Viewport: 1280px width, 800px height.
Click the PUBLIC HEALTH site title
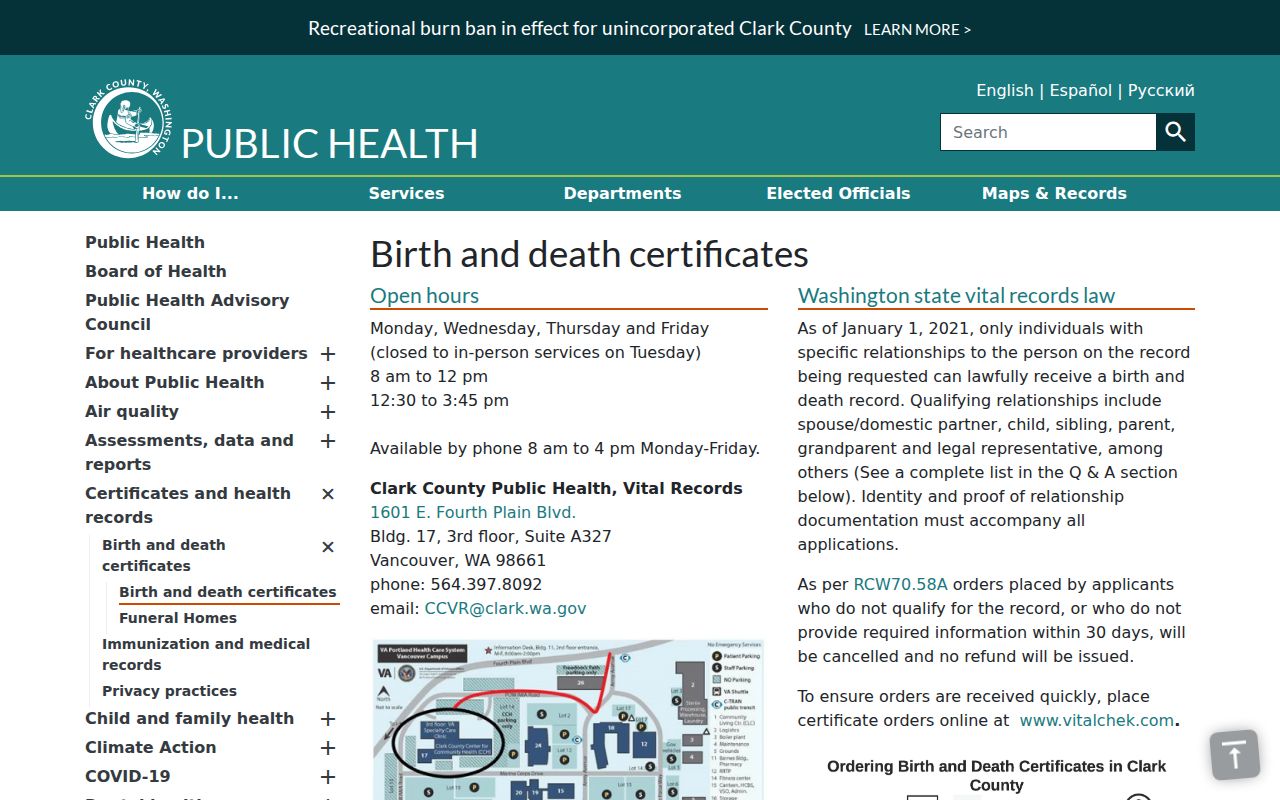(329, 144)
